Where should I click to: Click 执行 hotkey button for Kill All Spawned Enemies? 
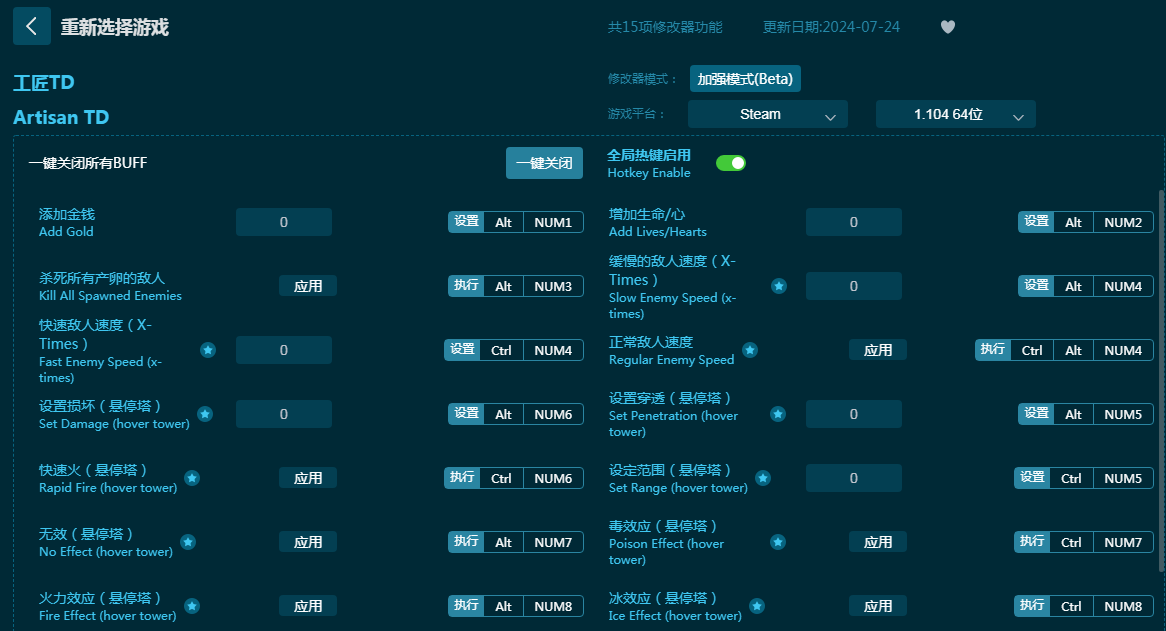tap(466, 285)
